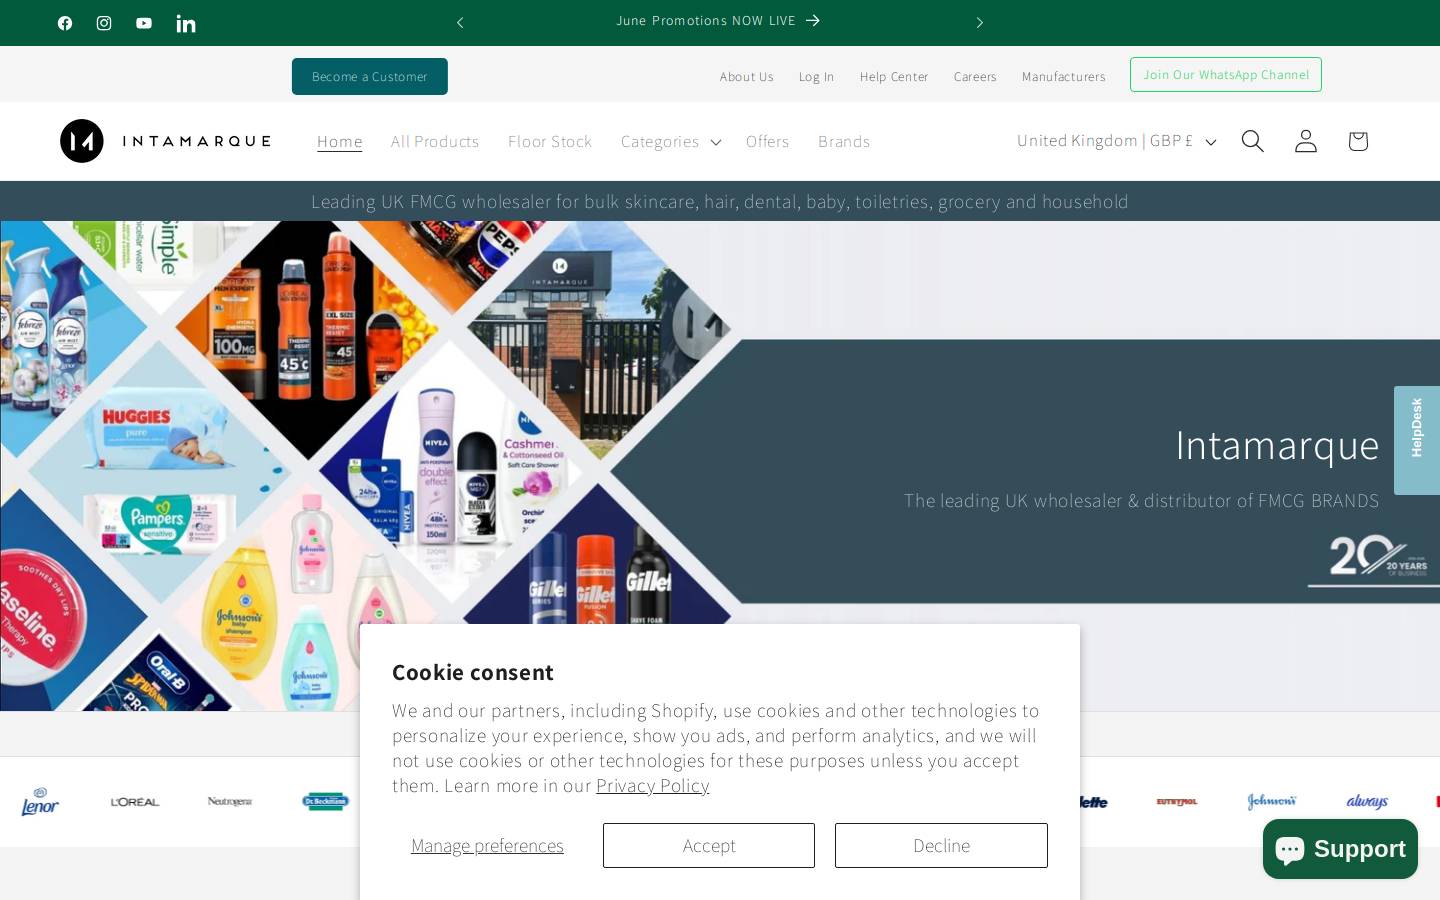Open the Instagram social icon
The width and height of the screenshot is (1440, 900).
point(104,23)
